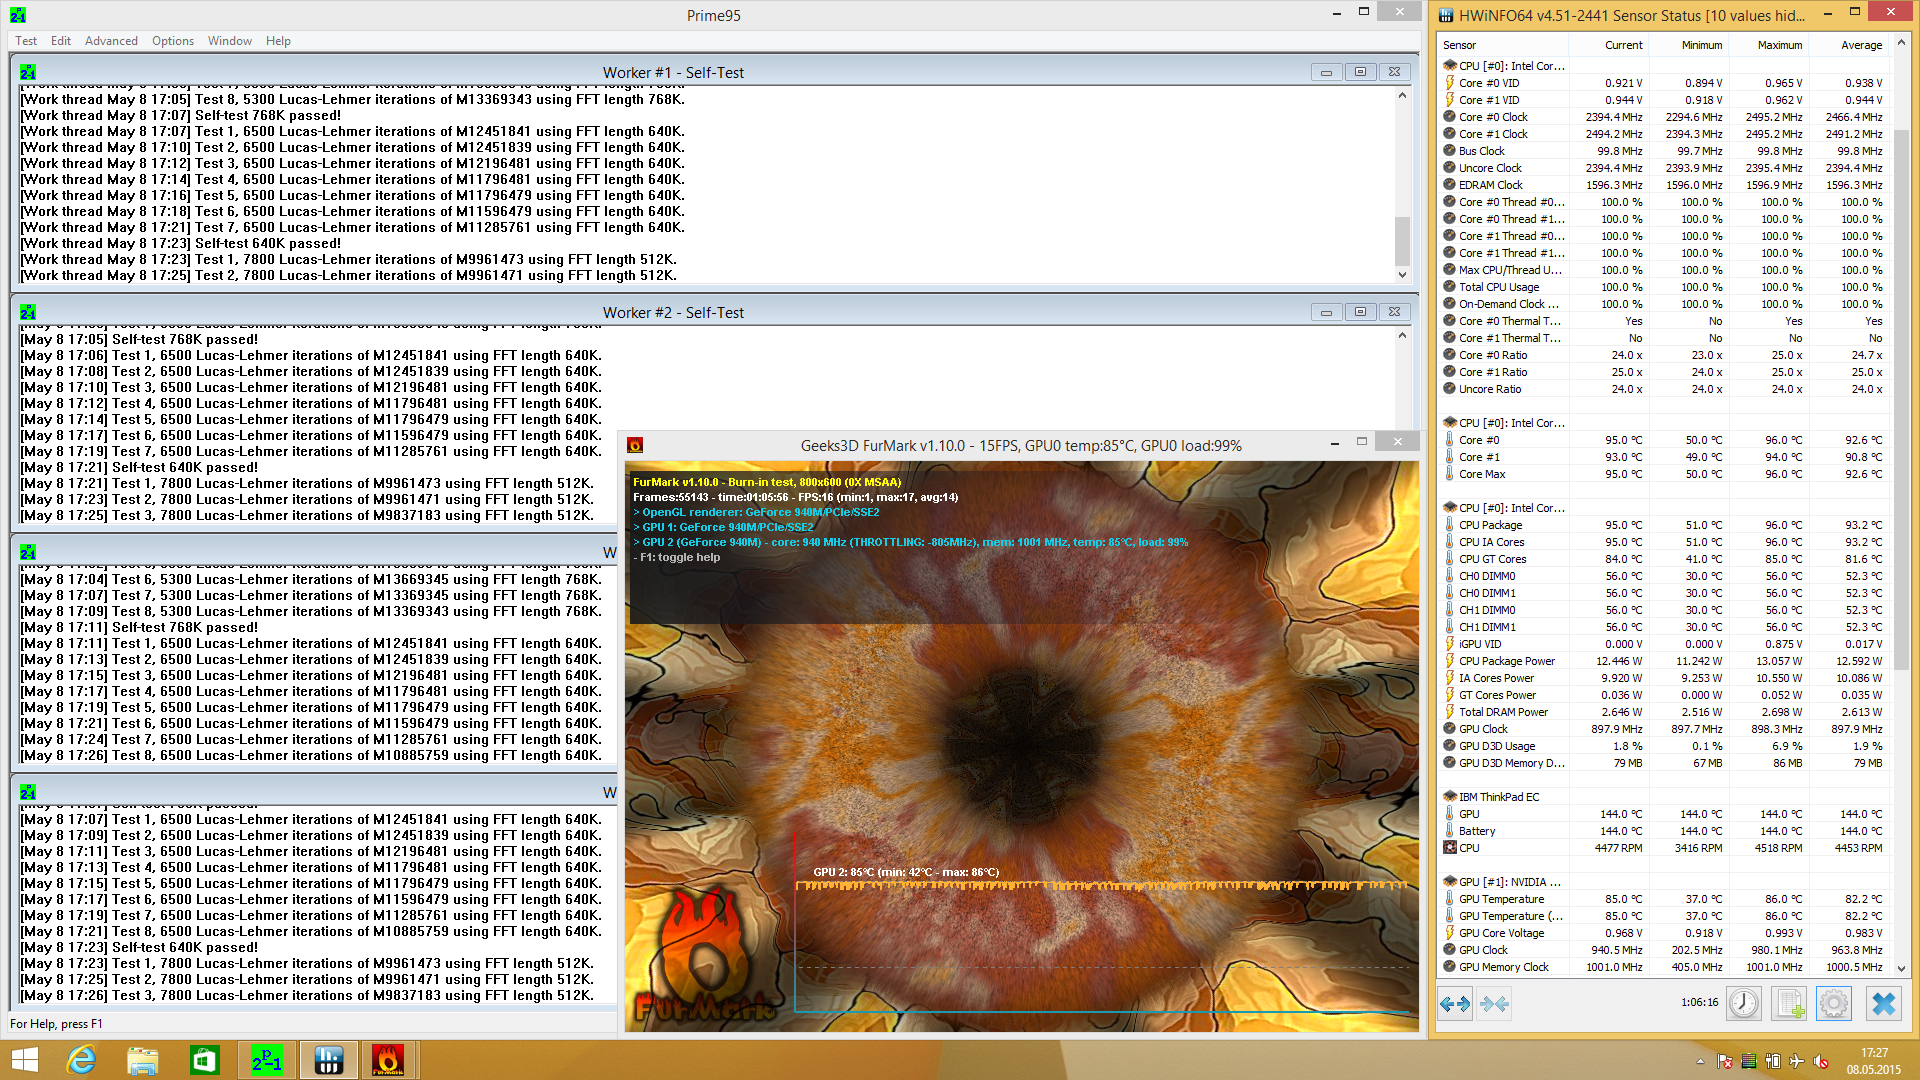
Task: Open the Window menu in Prime95
Action: click(x=230, y=41)
